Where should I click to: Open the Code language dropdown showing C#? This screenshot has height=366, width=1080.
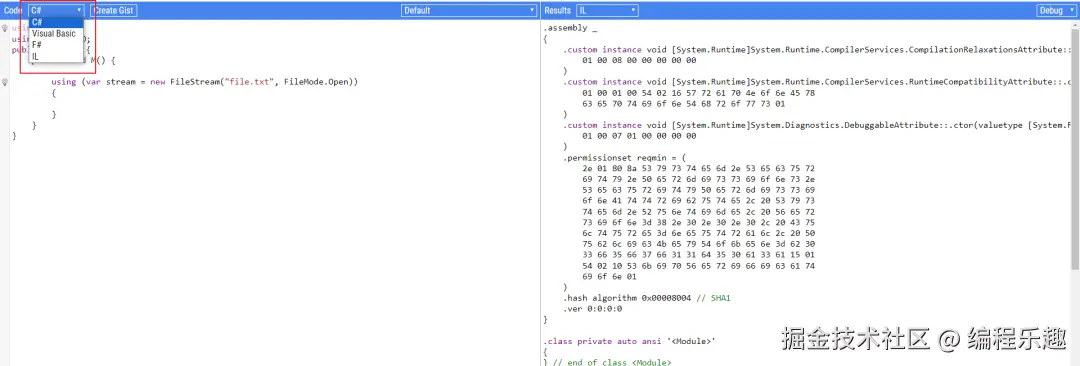click(56, 10)
